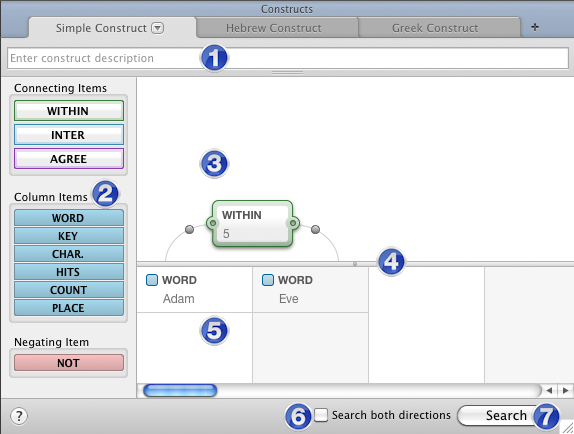Tick the checkbox beside WORD Adam
Viewport: 574px width, 434px height.
click(x=152, y=280)
